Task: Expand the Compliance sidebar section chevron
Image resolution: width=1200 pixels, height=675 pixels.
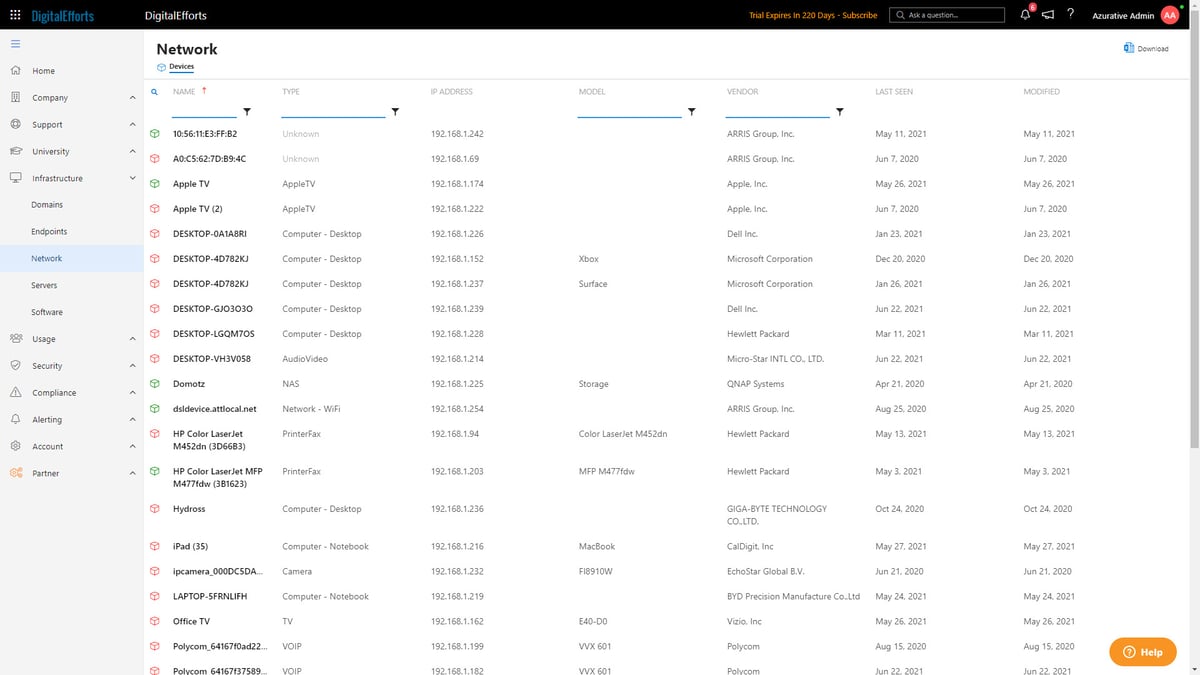Action: [x=133, y=393]
